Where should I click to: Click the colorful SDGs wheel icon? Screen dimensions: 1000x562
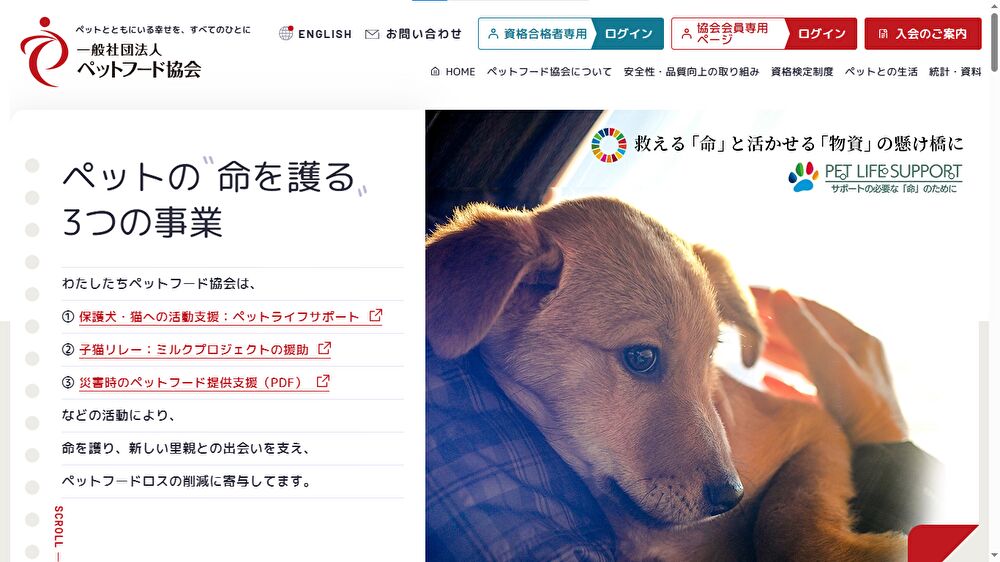pyautogui.click(x=608, y=145)
